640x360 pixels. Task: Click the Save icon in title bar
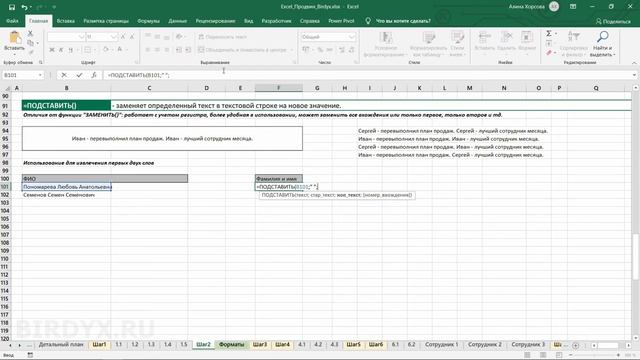pos(12,7)
